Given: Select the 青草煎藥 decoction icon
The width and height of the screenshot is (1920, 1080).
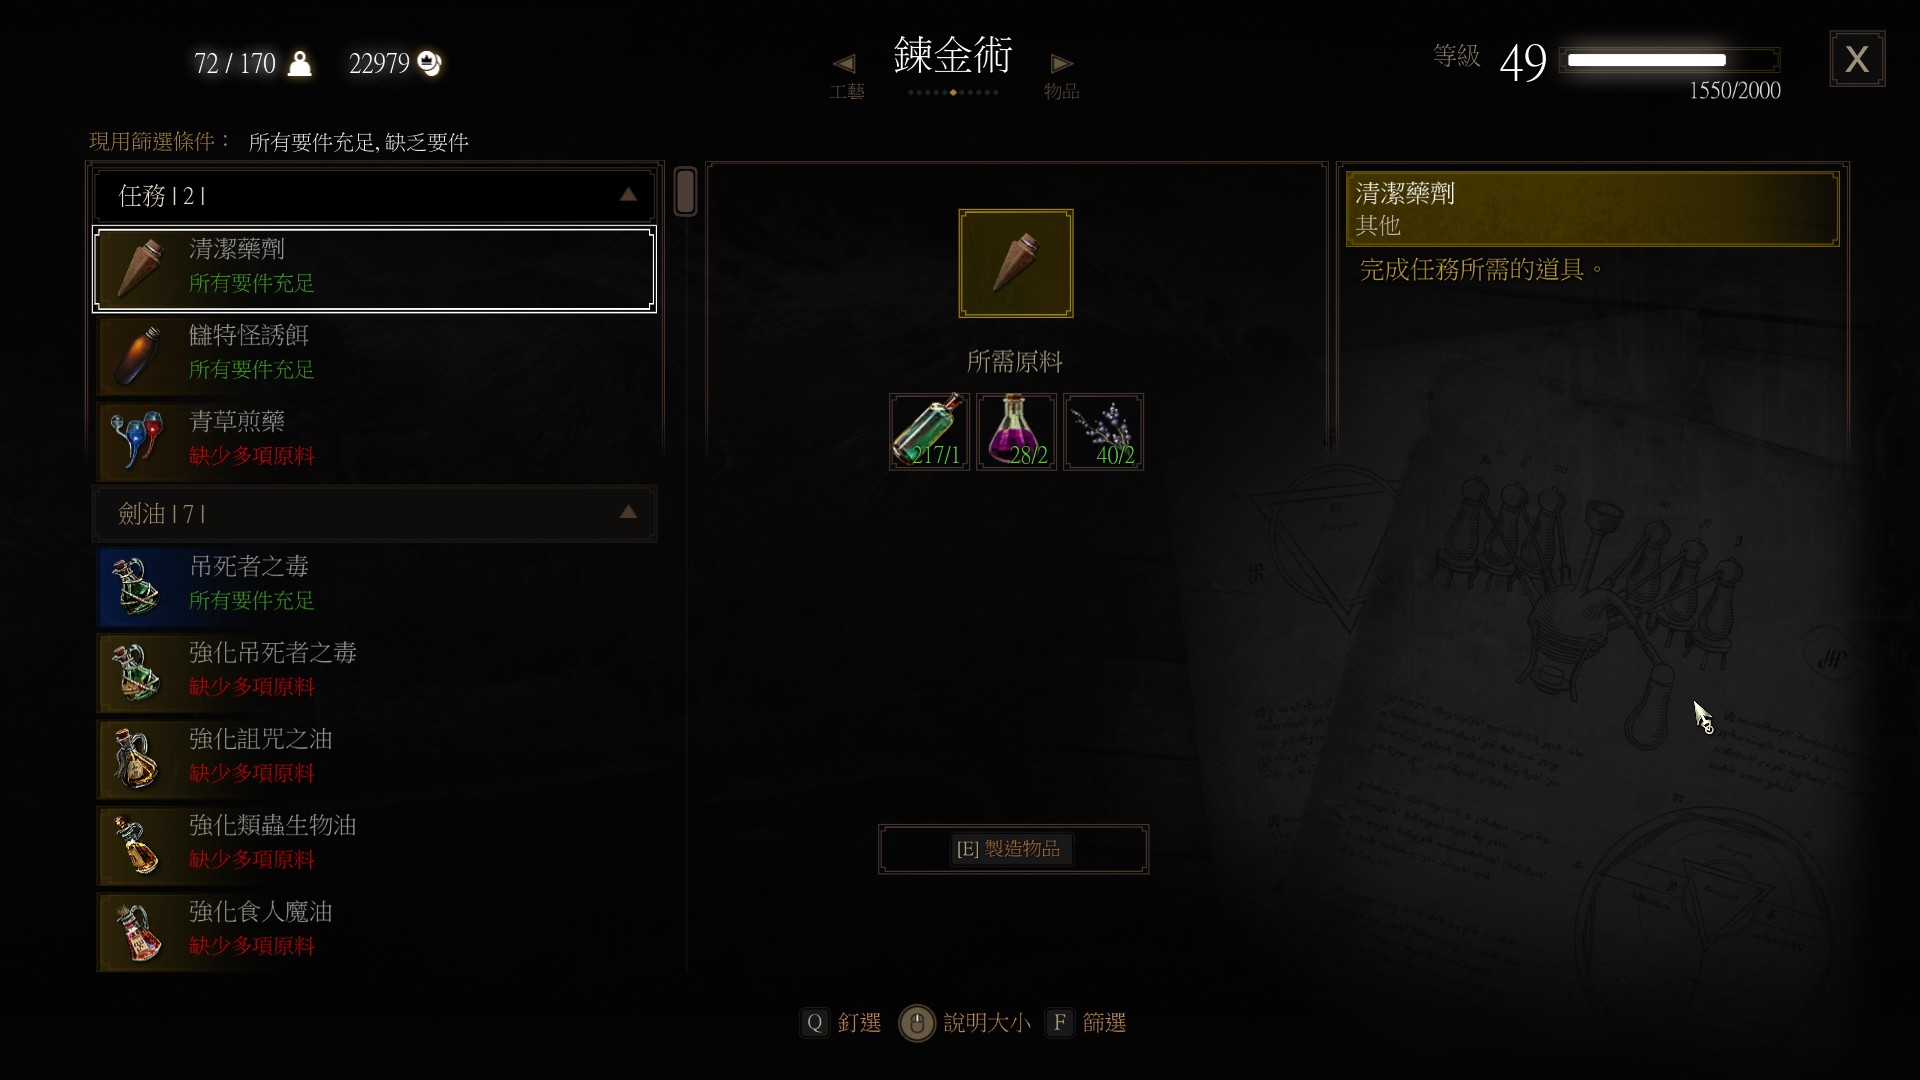Looking at the screenshot, I should (138, 441).
